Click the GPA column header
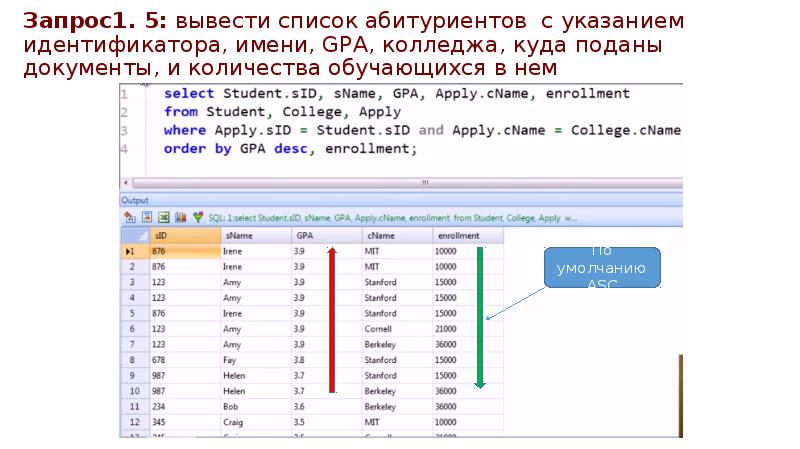 click(327, 236)
